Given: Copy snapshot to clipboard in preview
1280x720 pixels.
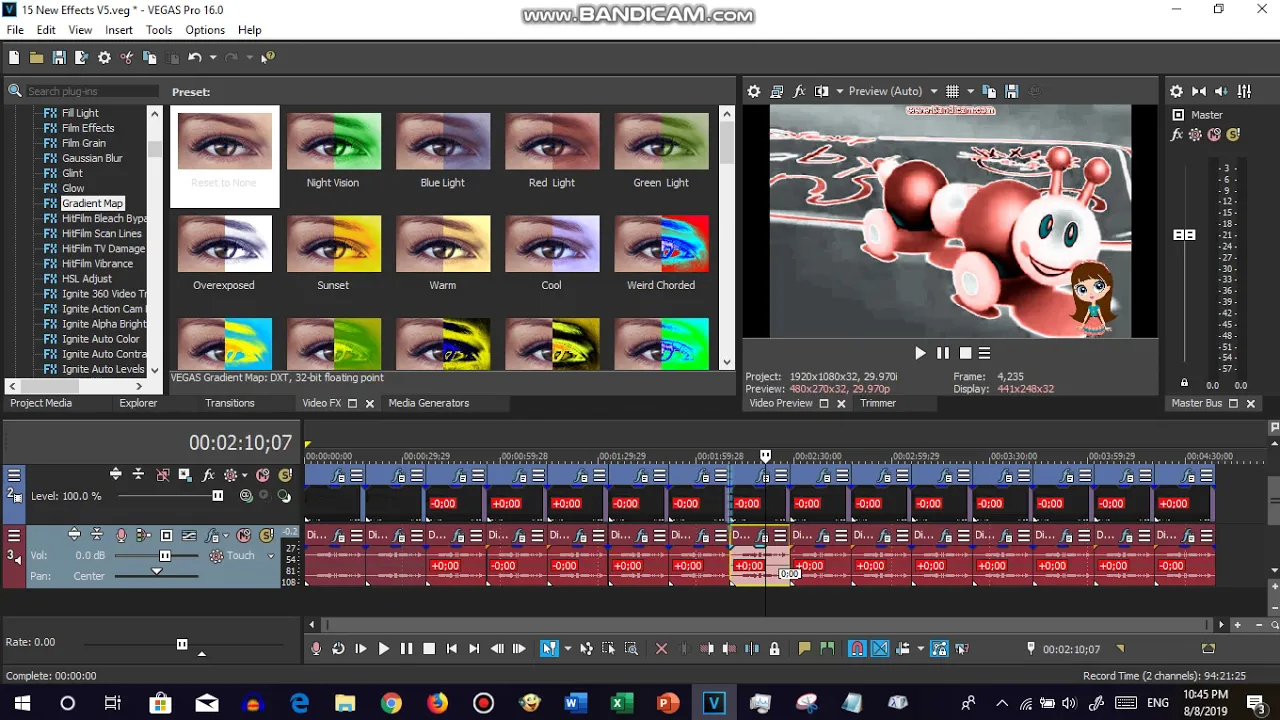Looking at the screenshot, I should [x=989, y=91].
